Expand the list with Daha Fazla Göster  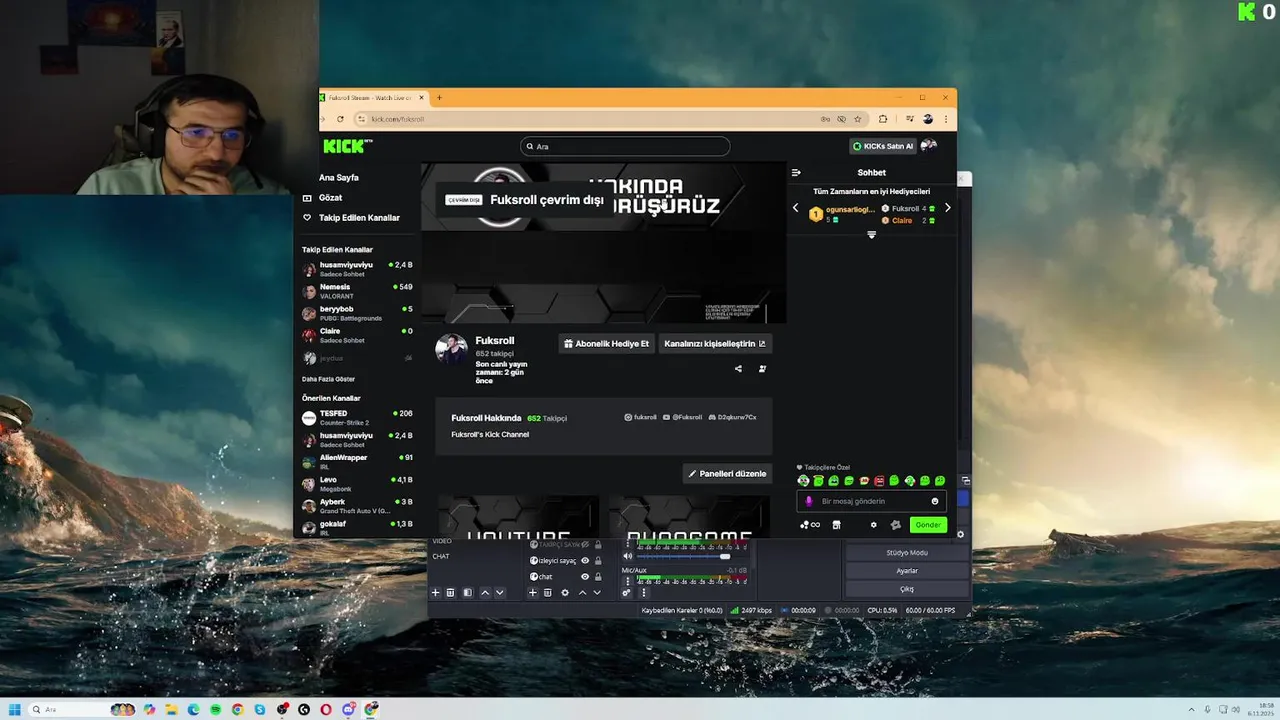pyautogui.click(x=329, y=379)
